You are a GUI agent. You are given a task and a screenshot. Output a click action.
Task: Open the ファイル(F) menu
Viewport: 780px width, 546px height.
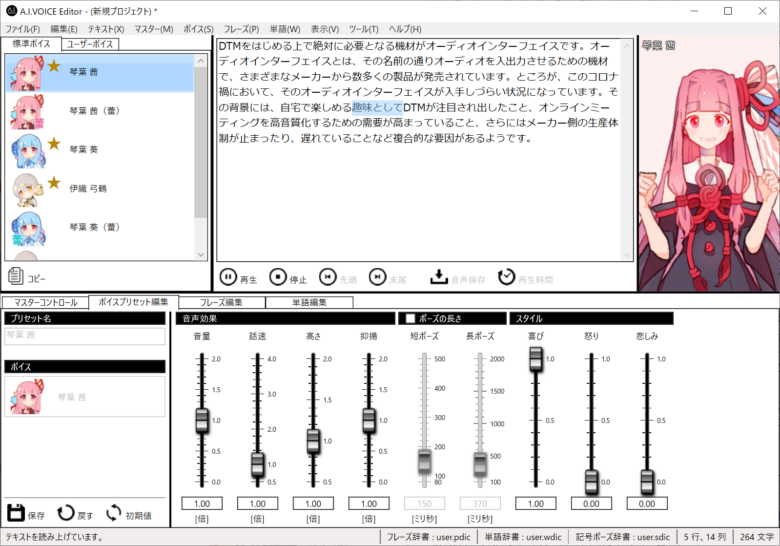[x=22, y=29]
